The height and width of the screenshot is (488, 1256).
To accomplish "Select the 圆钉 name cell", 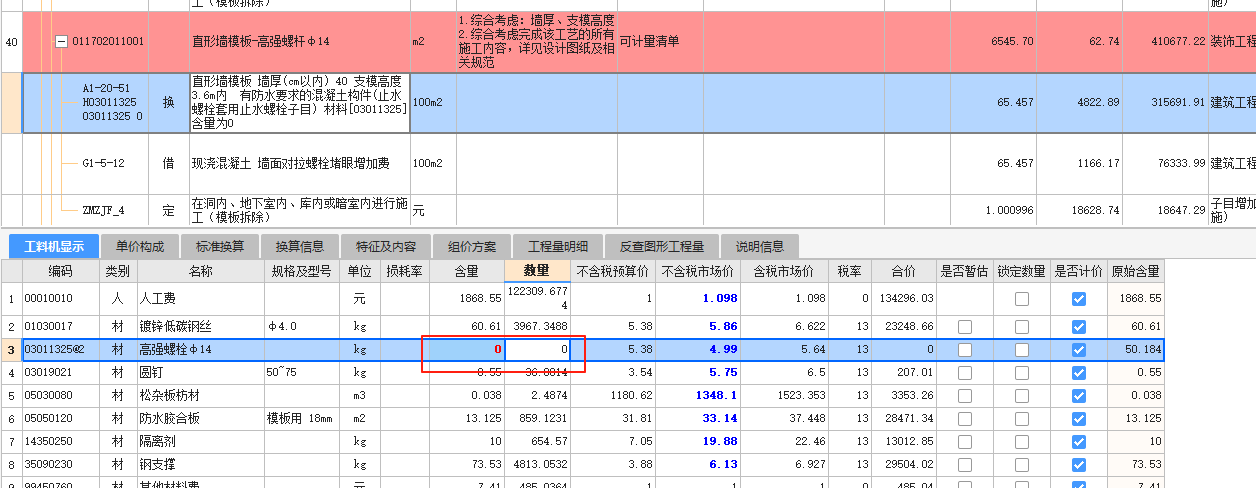I will point(199,372).
